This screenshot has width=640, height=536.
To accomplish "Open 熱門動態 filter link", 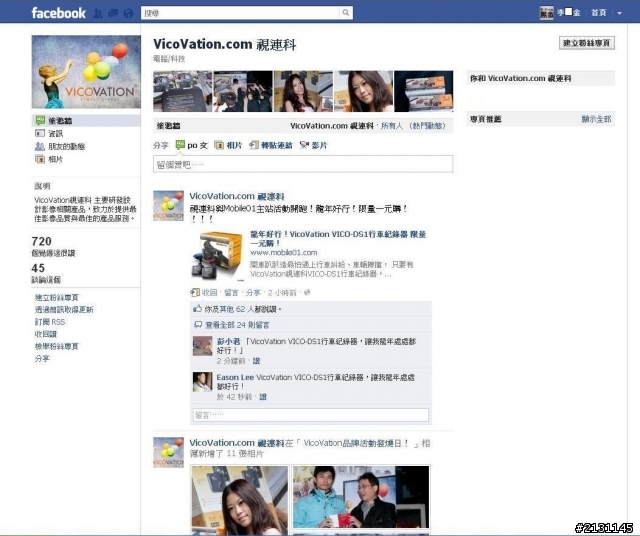I will click(x=427, y=126).
